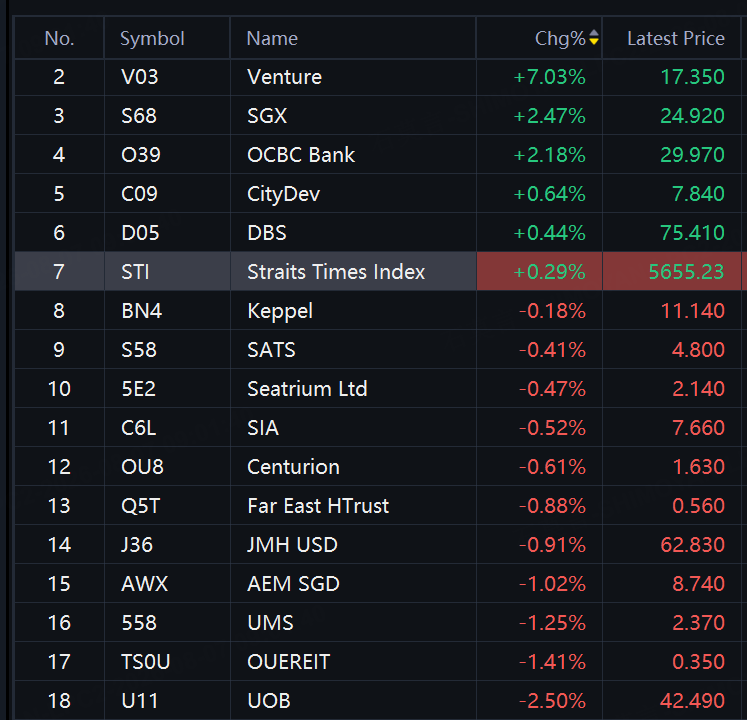Select symbol O39
This screenshot has width=747, height=720.
(x=141, y=155)
